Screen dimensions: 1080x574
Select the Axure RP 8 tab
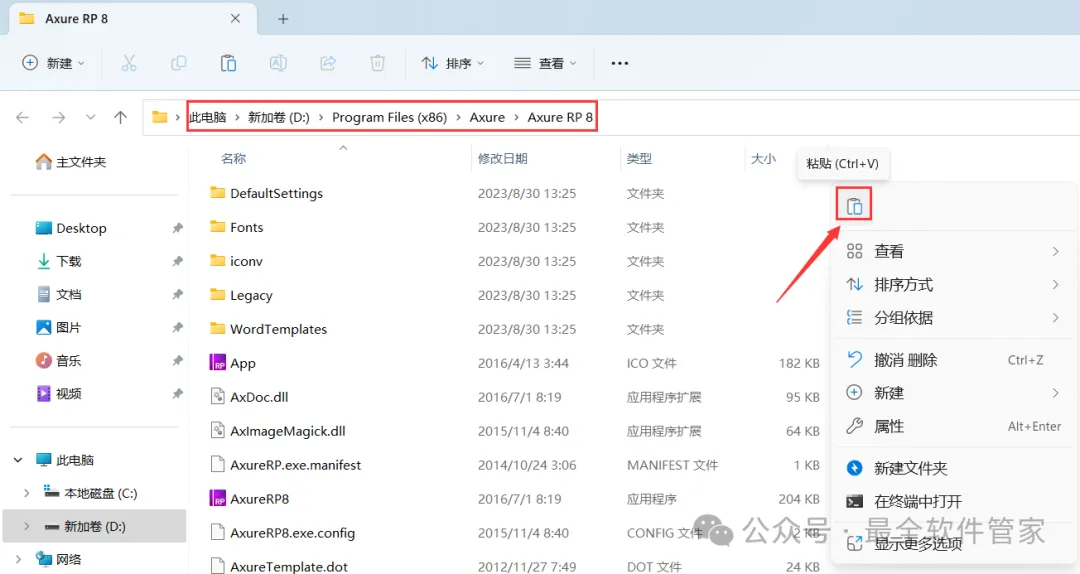coord(132,19)
